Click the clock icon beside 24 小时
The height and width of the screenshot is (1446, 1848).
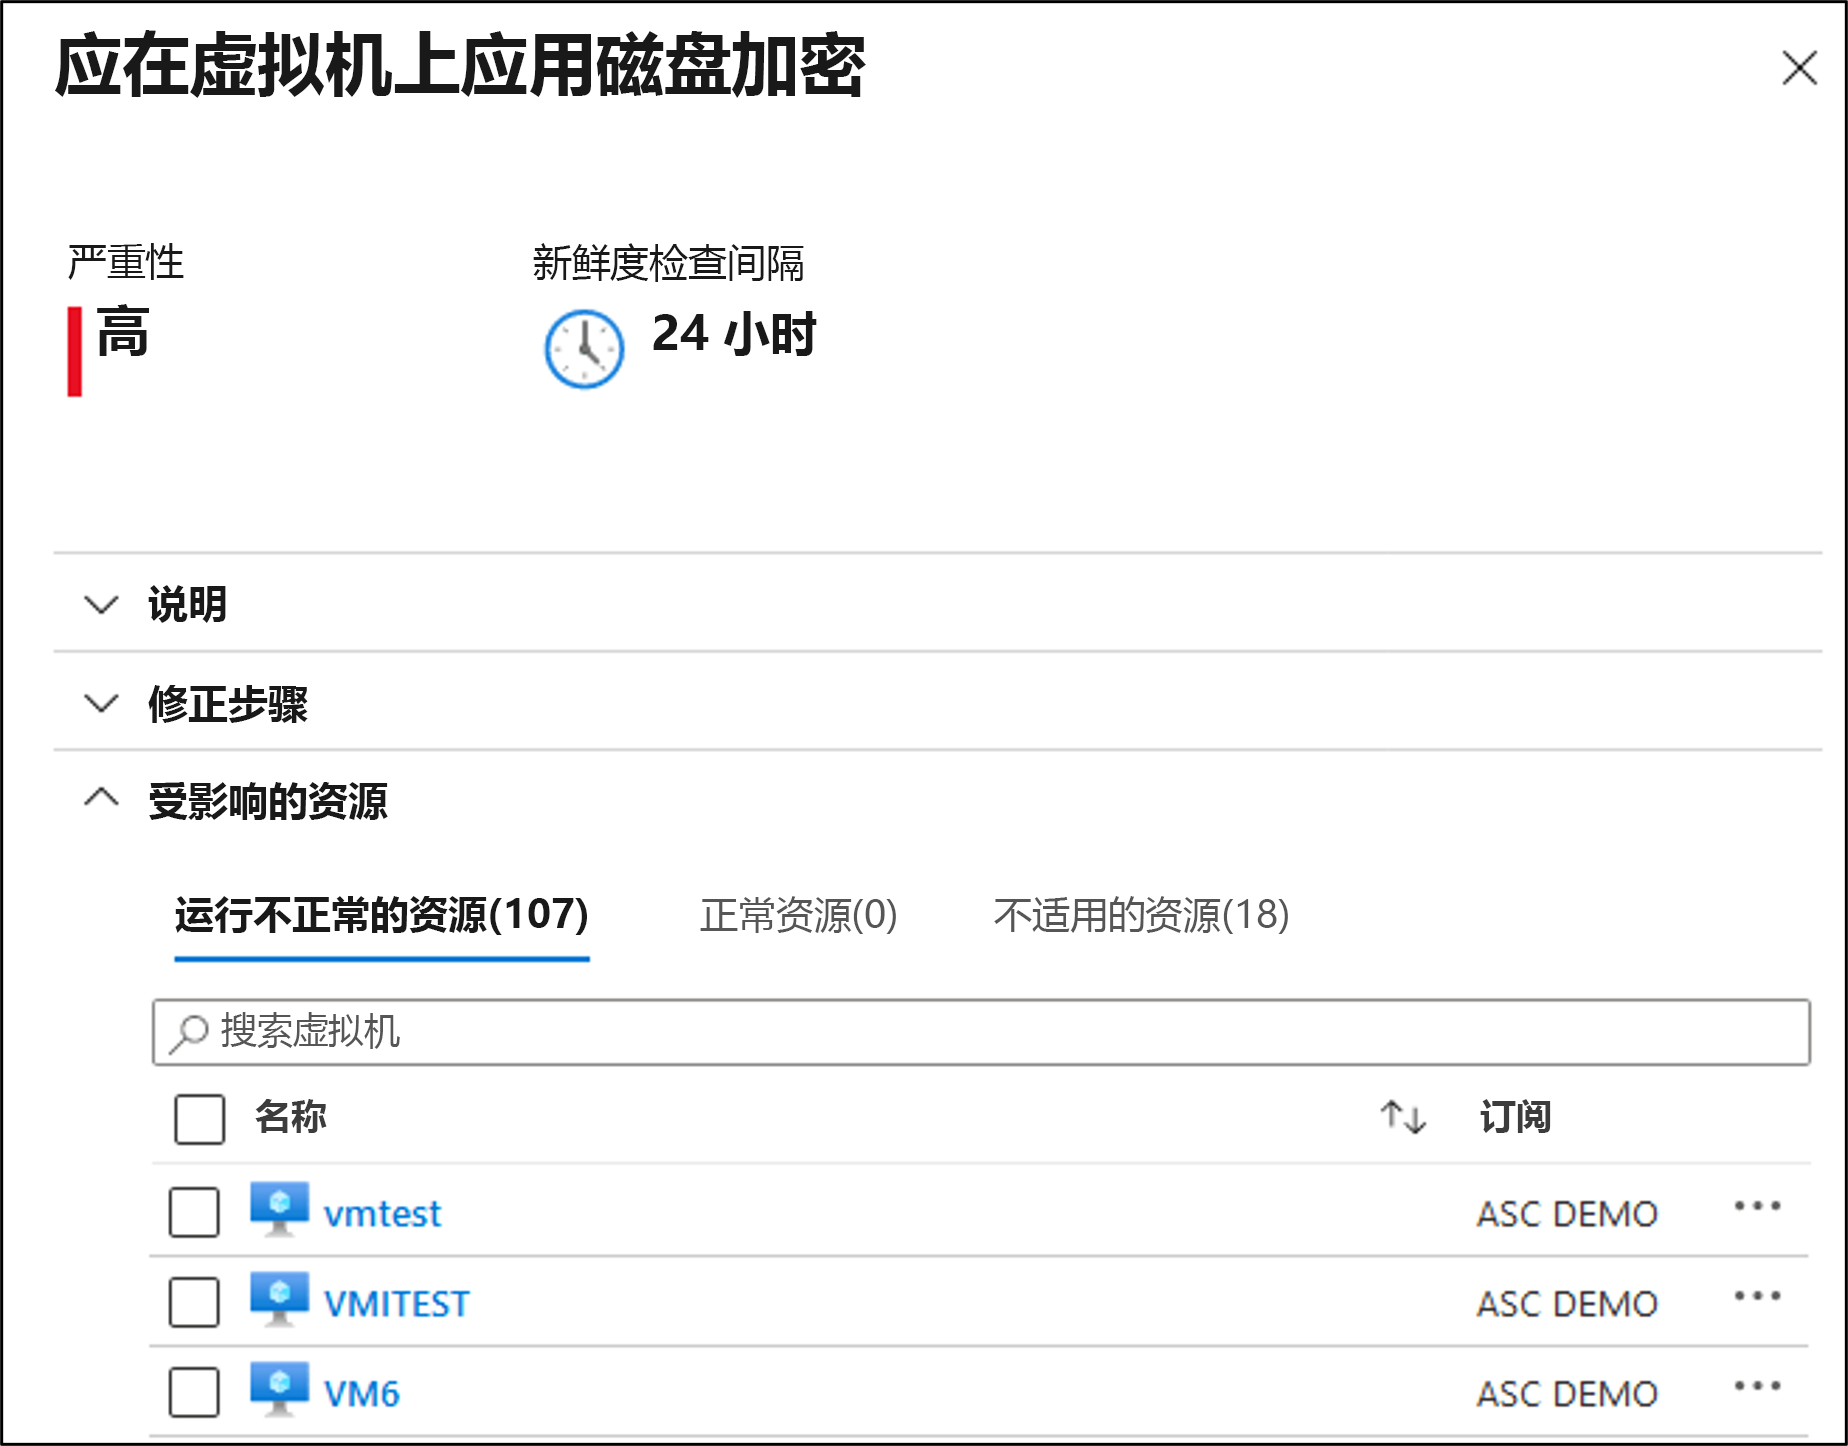pos(584,349)
